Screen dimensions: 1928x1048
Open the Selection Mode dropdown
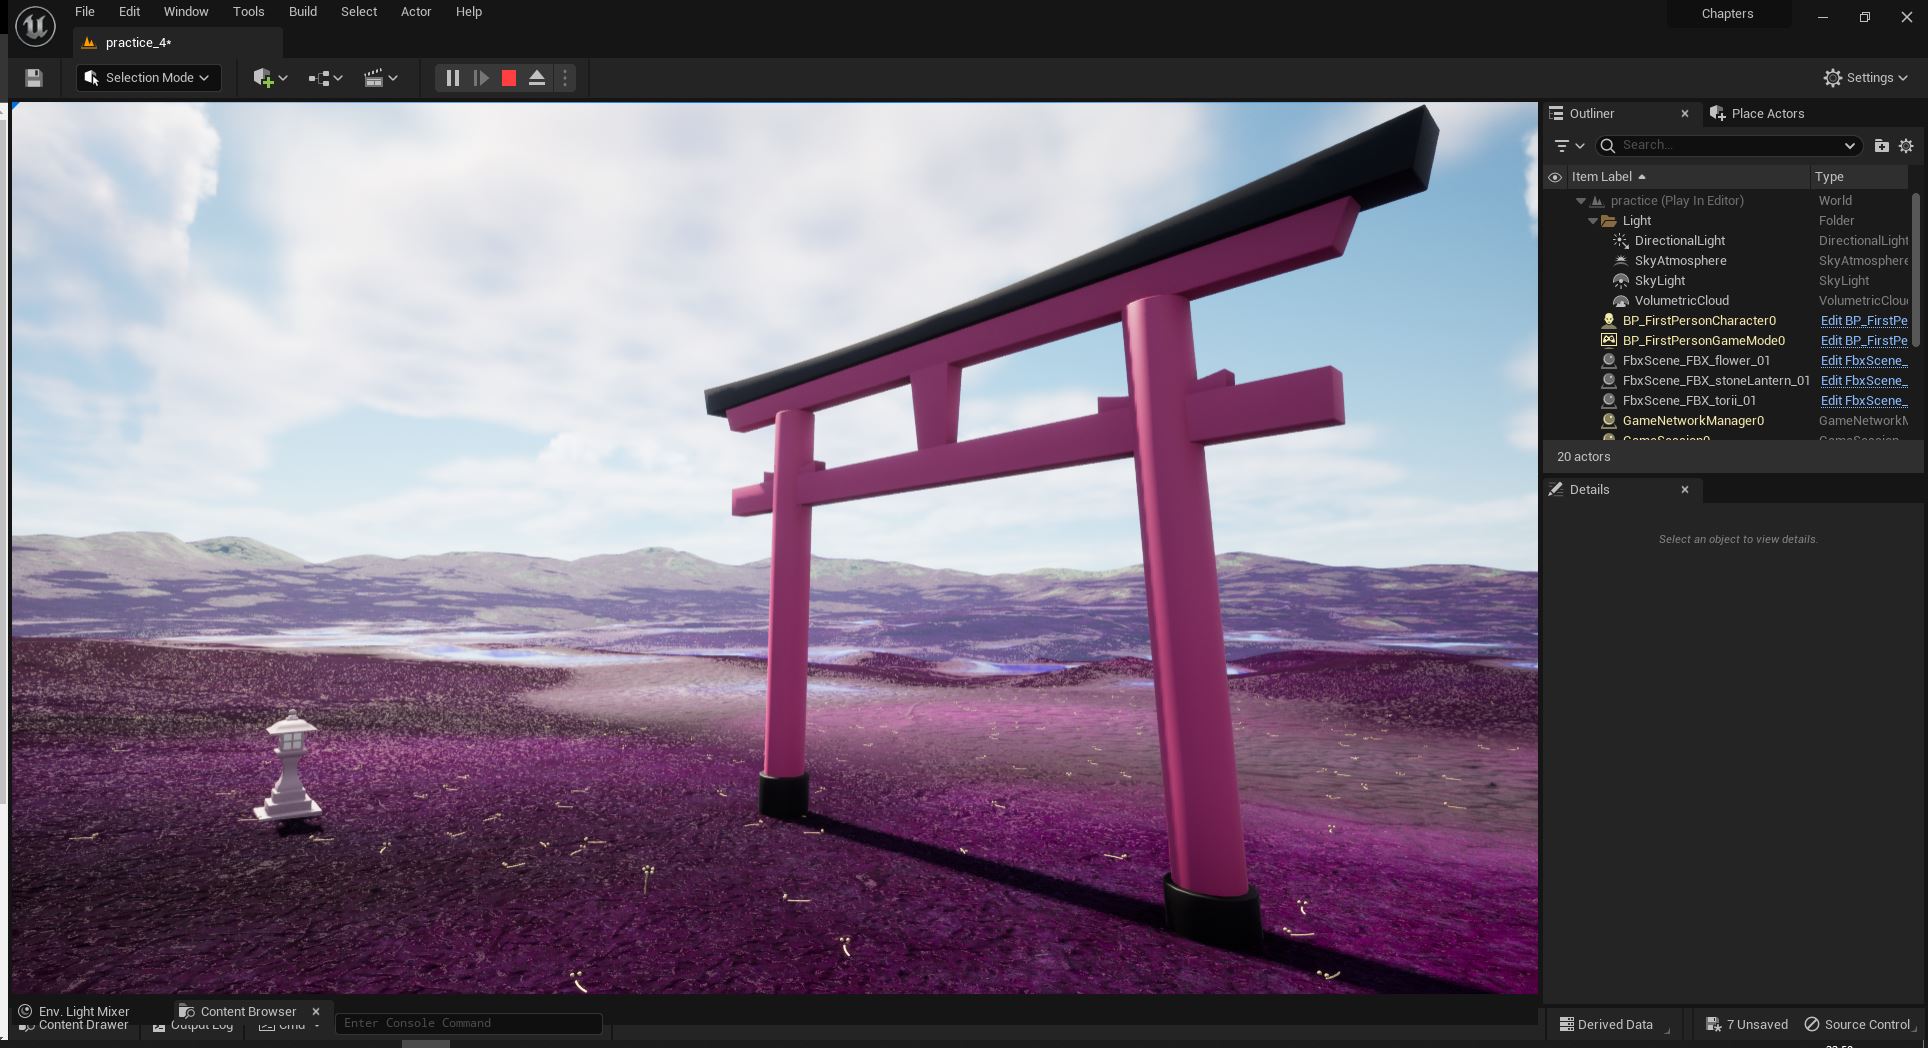[148, 78]
